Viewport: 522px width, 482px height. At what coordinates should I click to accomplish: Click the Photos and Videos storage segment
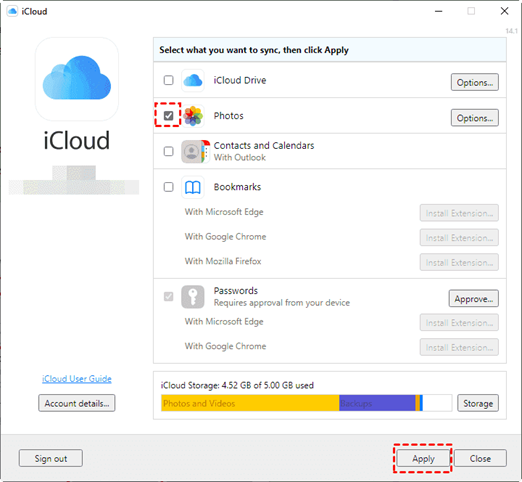click(x=250, y=403)
